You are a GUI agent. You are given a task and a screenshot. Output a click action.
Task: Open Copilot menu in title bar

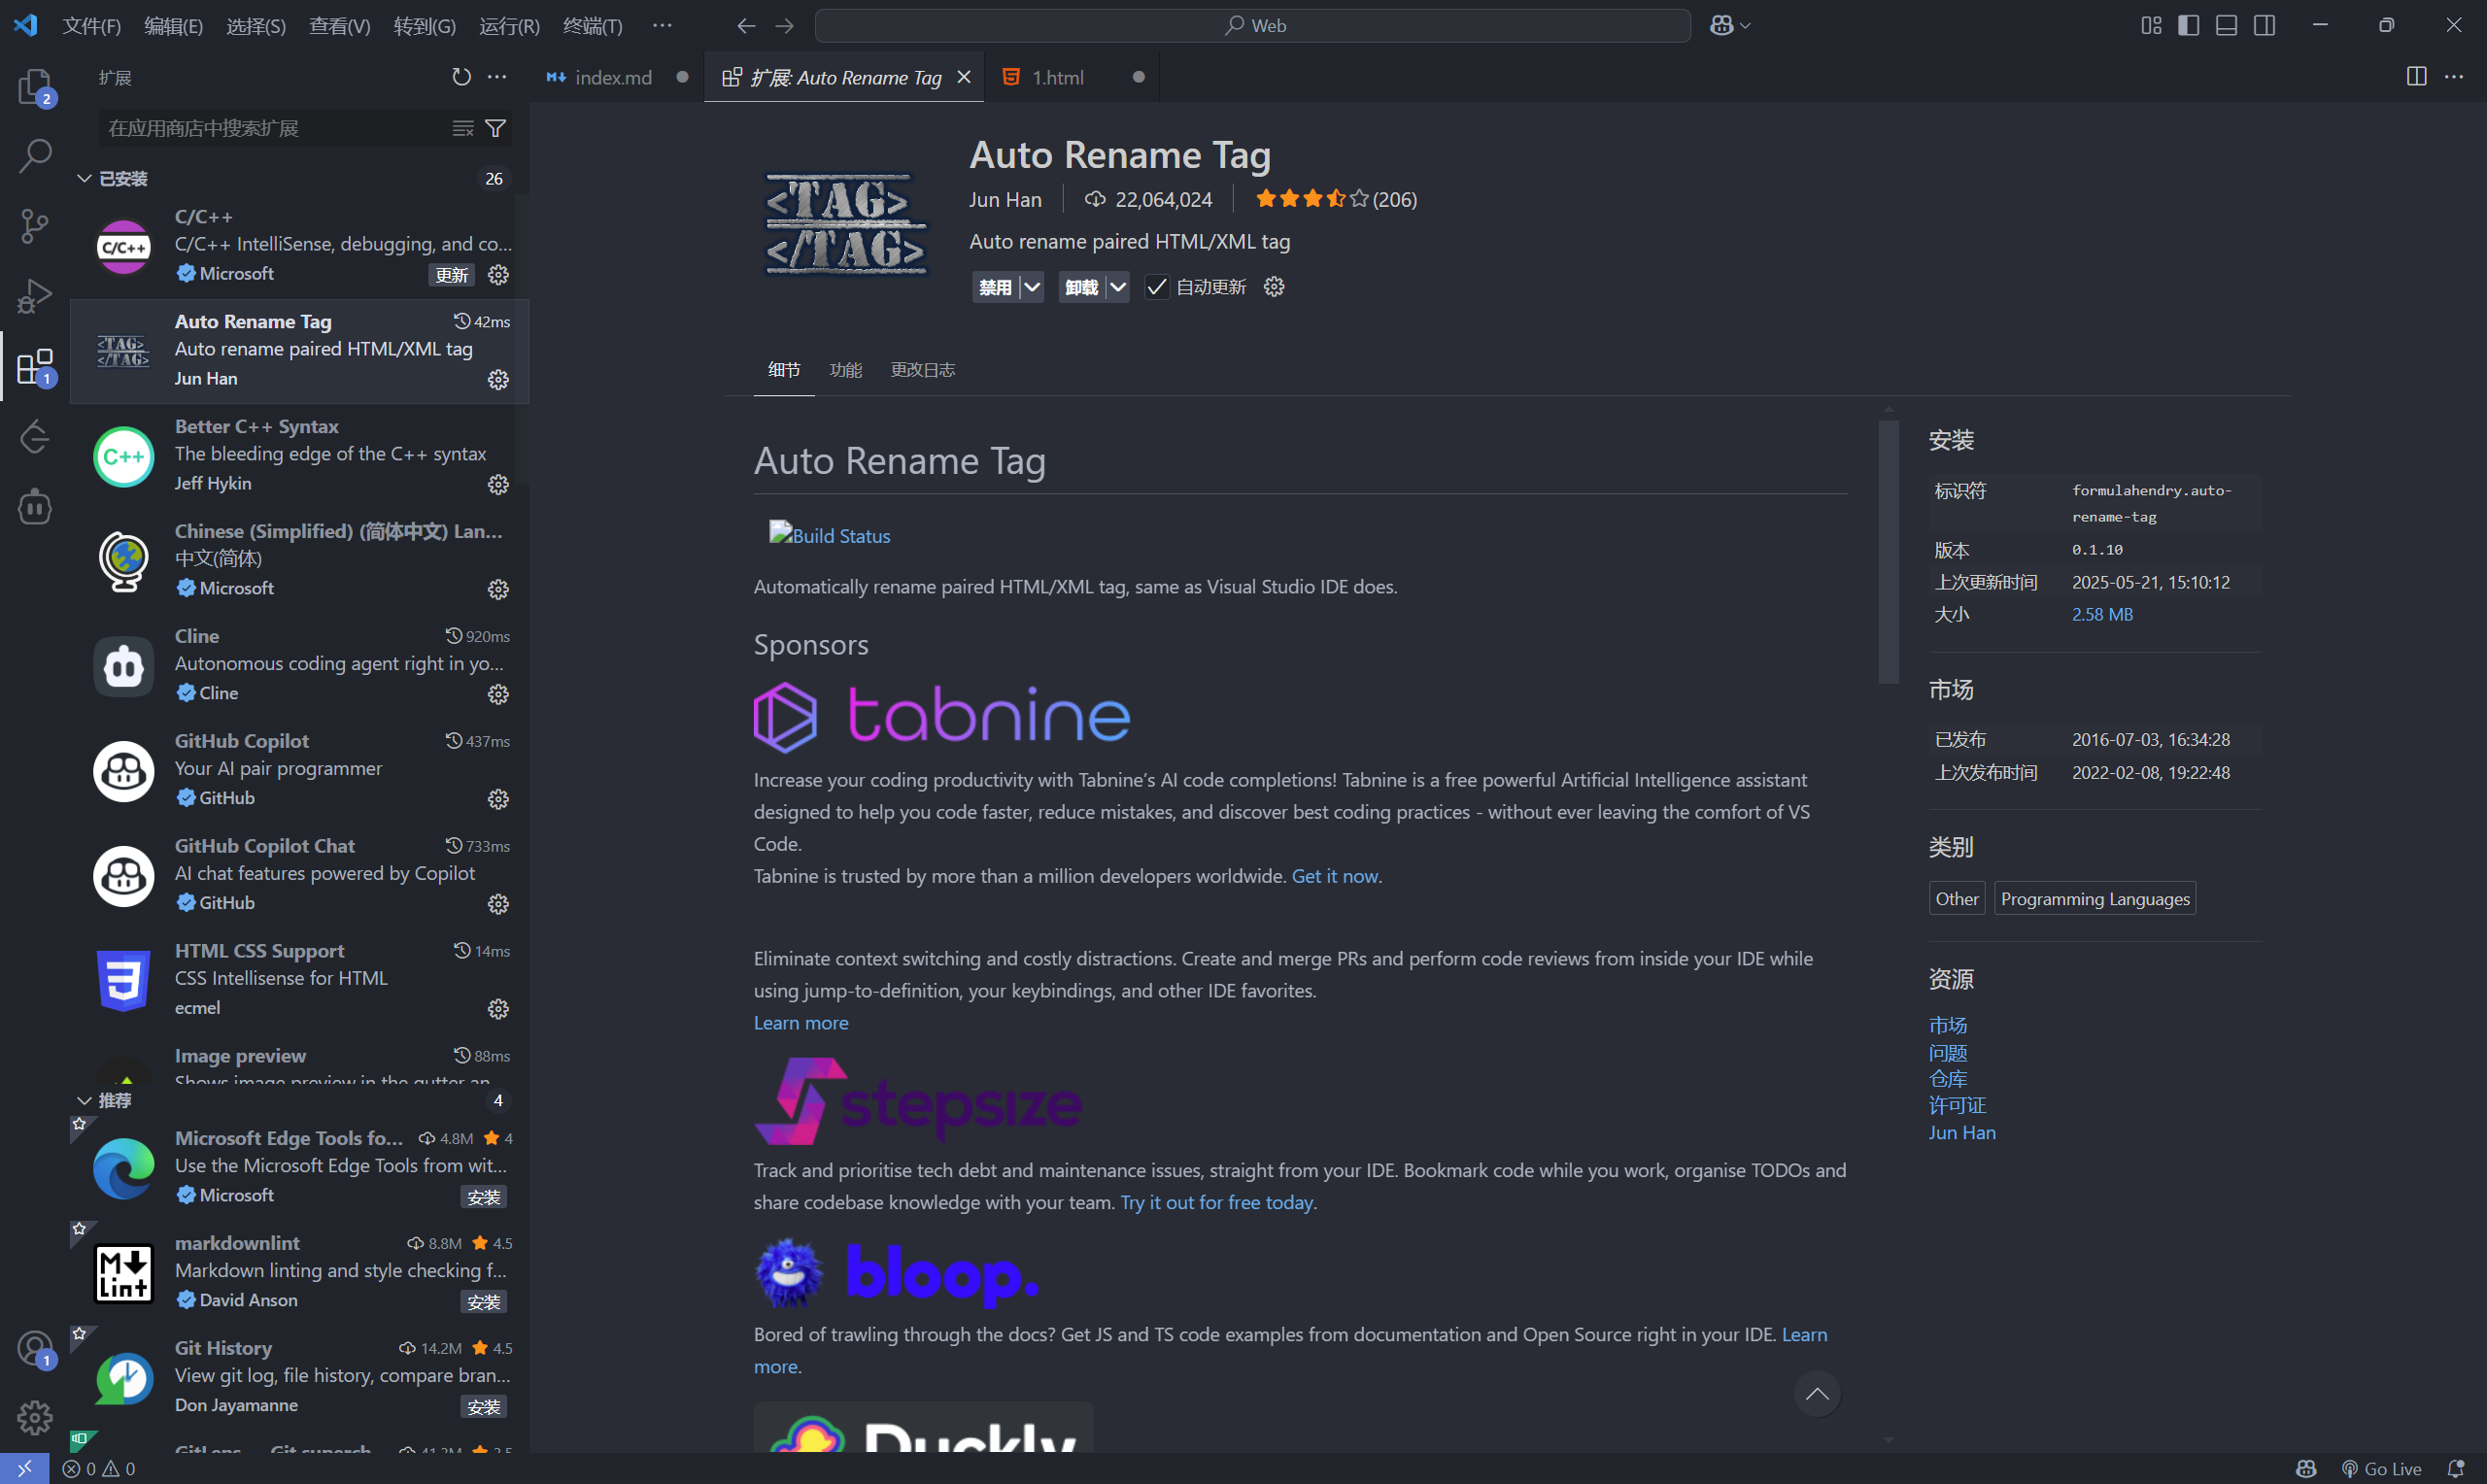(x=1730, y=25)
